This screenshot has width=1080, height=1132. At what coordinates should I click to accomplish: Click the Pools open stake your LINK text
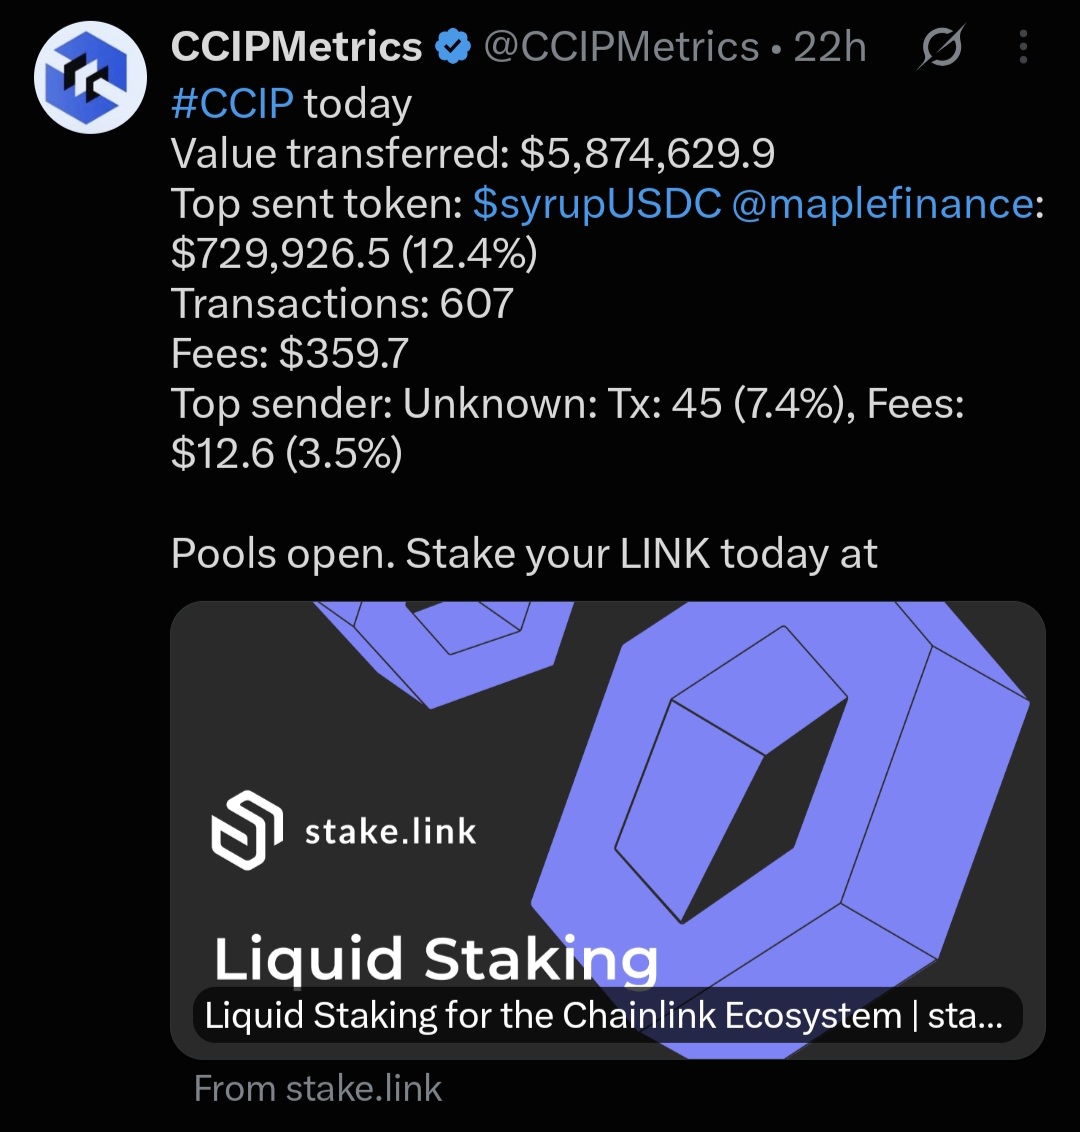[524, 554]
